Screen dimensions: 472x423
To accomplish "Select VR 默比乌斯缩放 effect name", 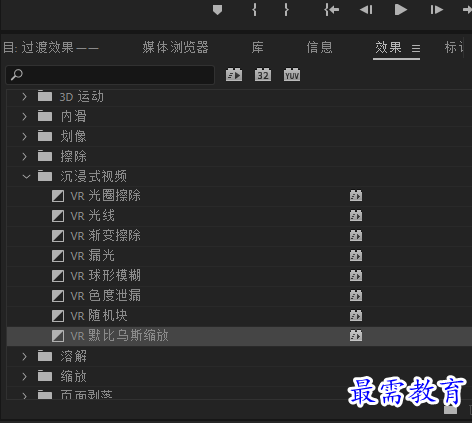I will point(119,336).
